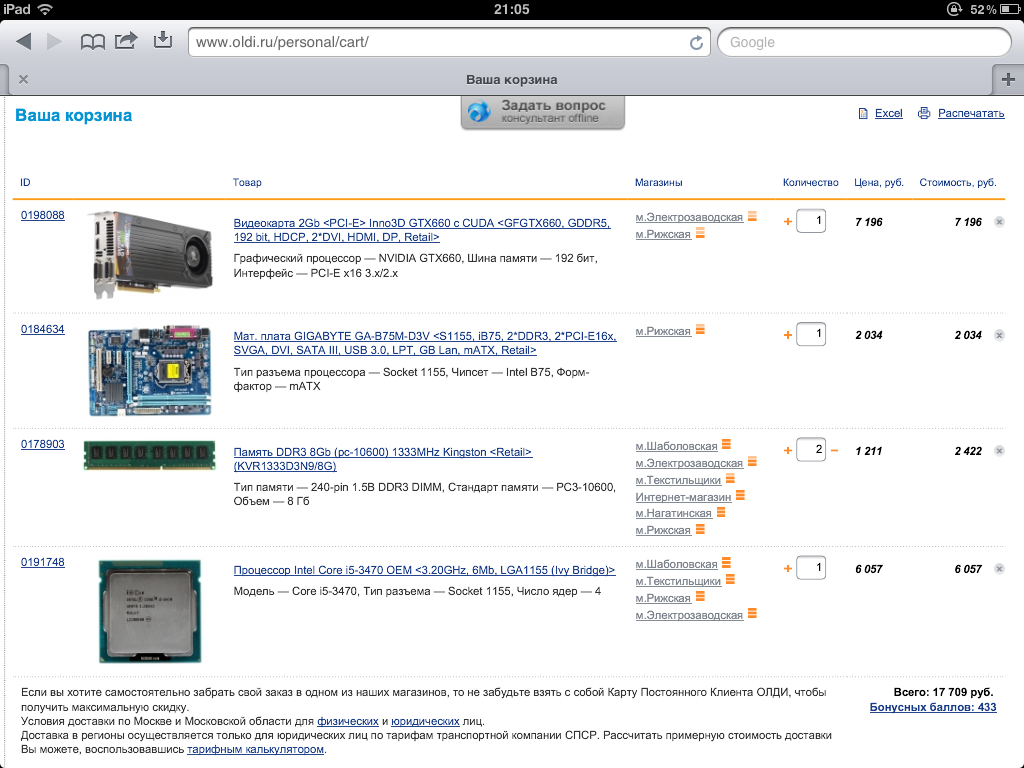Click stock bars icon beside motherboard's м.Рижская
This screenshot has width=1024, height=768.
pos(700,330)
